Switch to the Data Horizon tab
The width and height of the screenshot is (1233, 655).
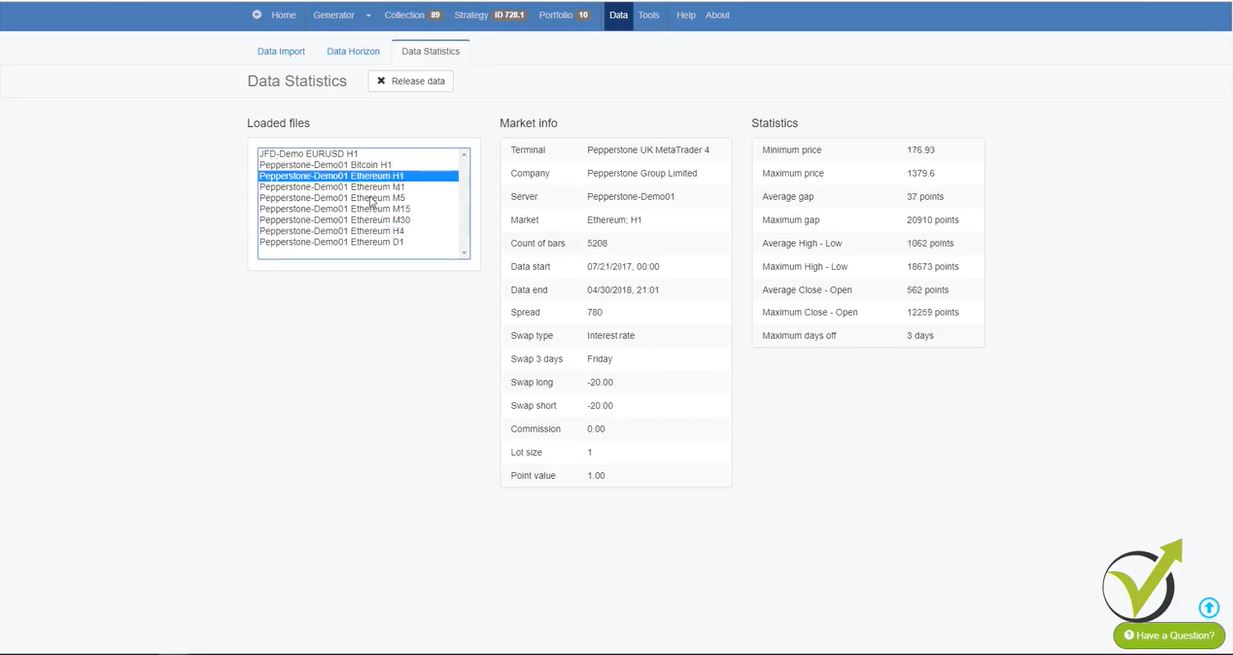tap(353, 51)
